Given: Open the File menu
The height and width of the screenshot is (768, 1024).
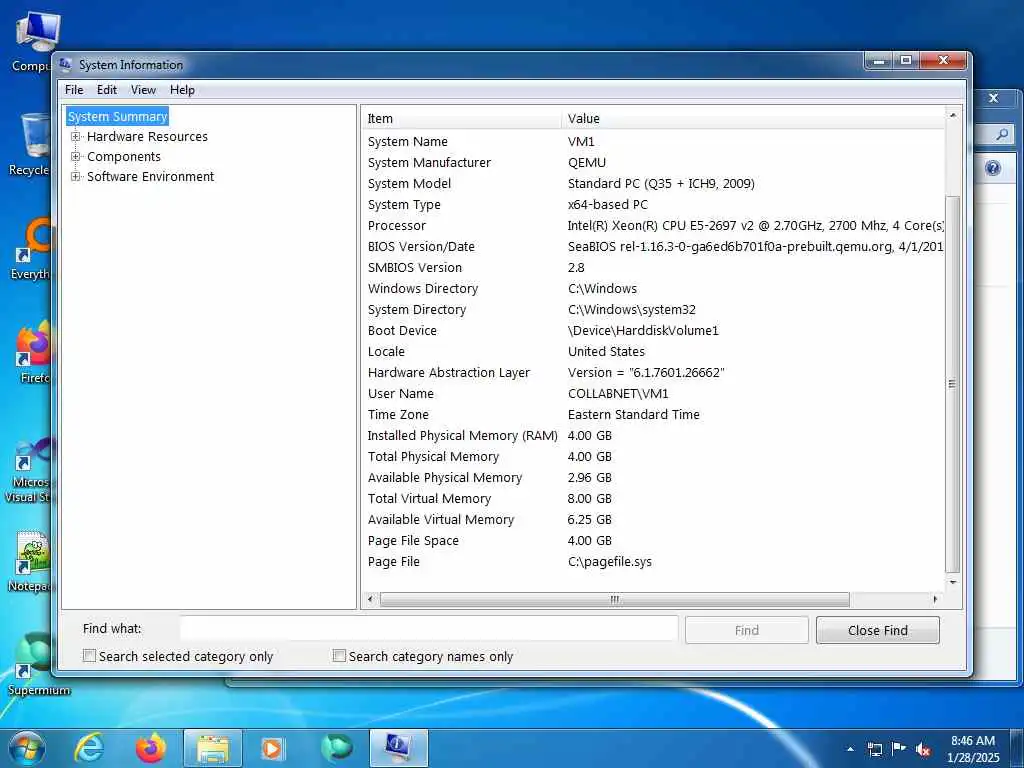Looking at the screenshot, I should pos(74,90).
